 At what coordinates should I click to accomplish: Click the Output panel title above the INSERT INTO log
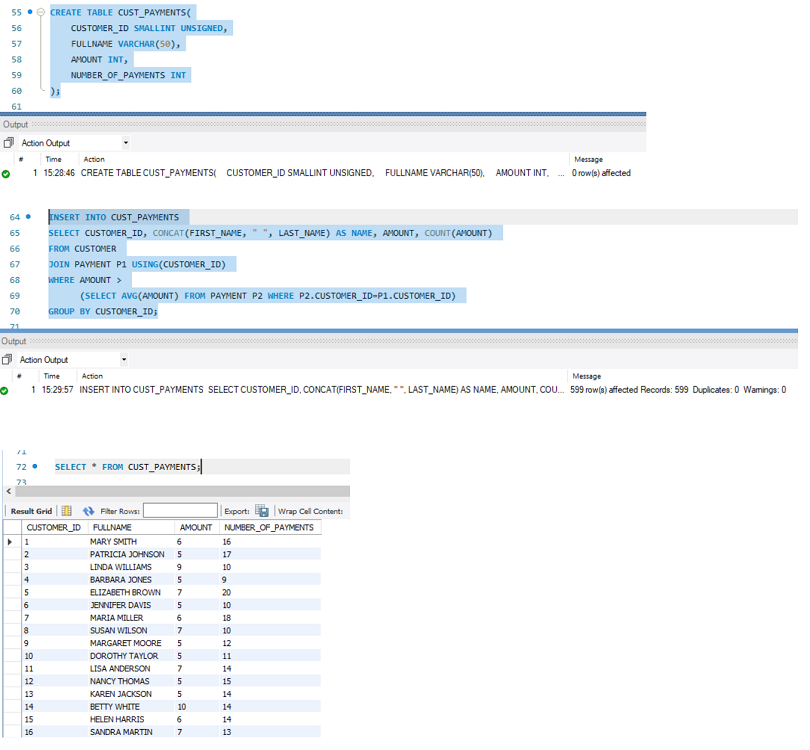pos(13,341)
